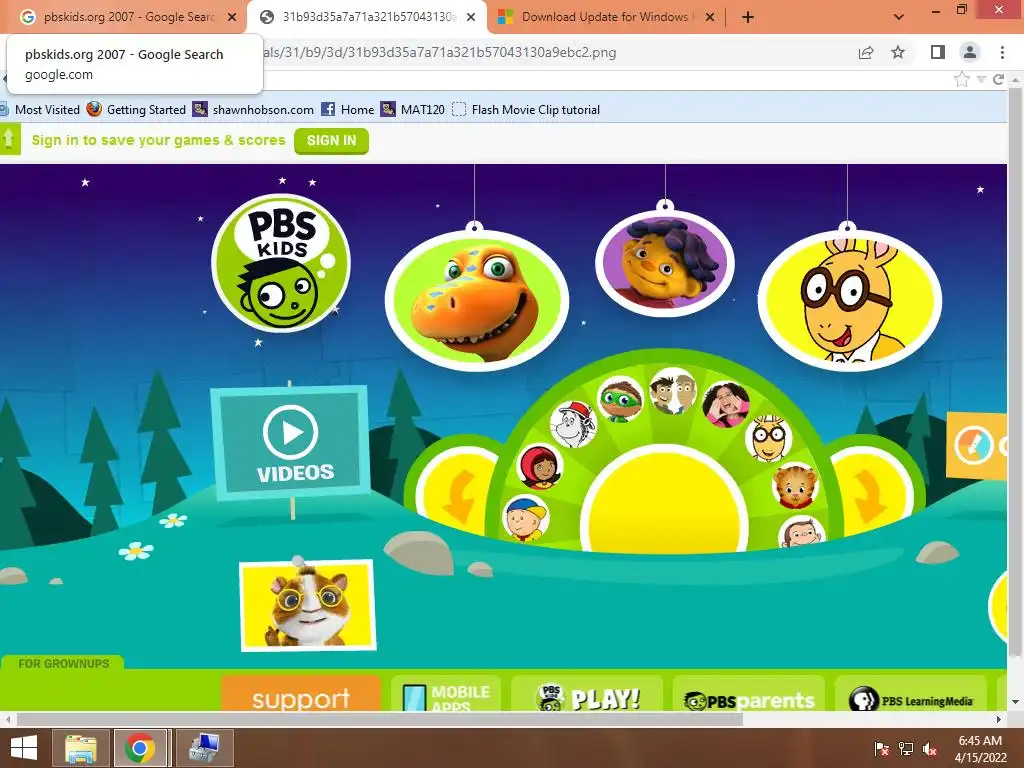Click the horizontal scrollbar right arrow
1024x768 pixels.
click(x=999, y=719)
